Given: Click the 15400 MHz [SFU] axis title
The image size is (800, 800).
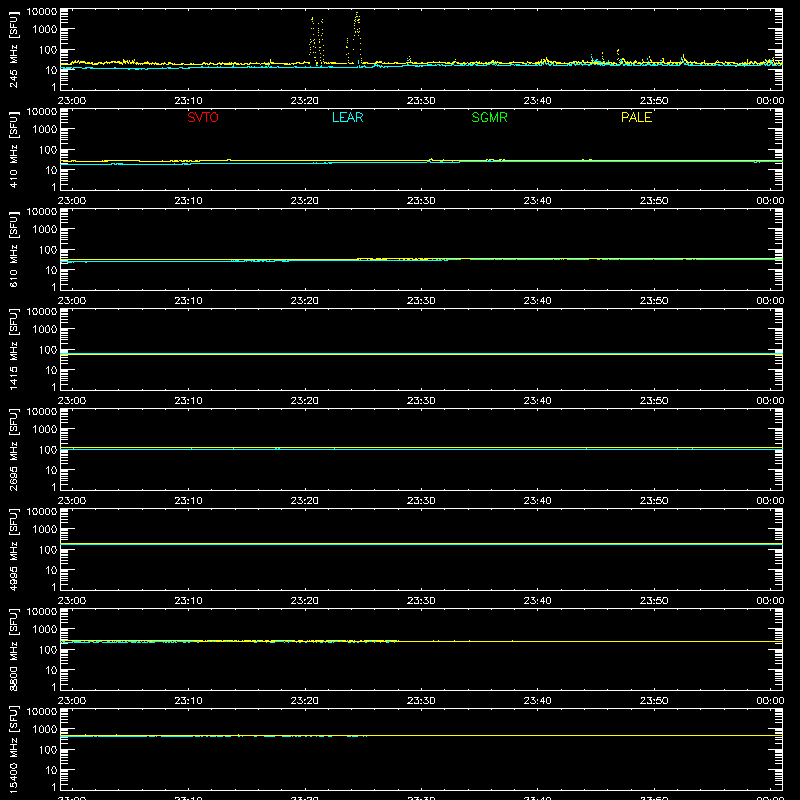Looking at the screenshot, I should pyautogui.click(x=13, y=750).
